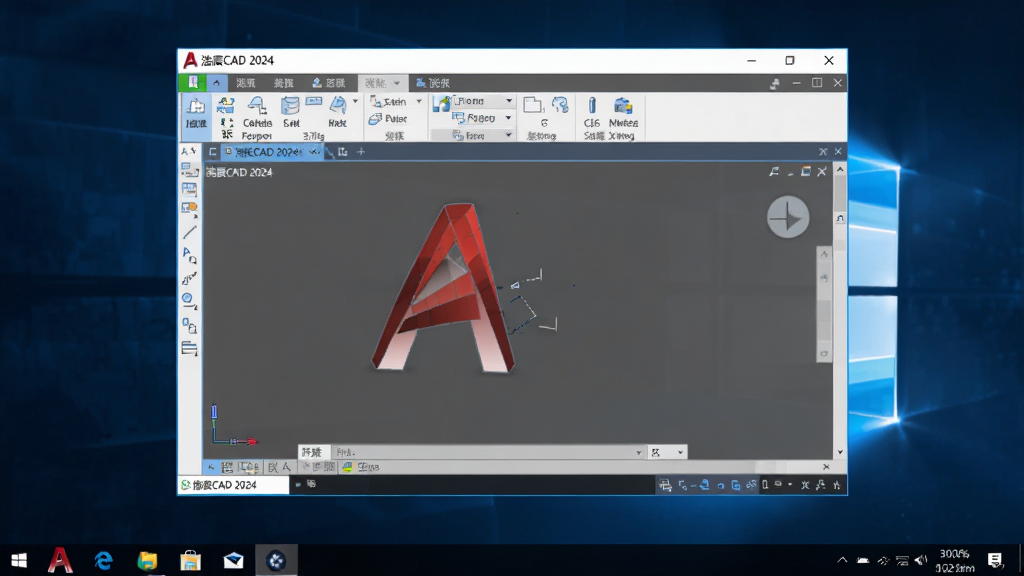The width and height of the screenshot is (1024, 576).
Task: Open the active ribbon tab with dropdown arrow
Action: (382, 83)
